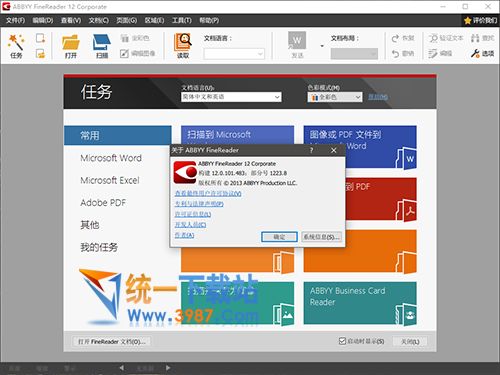Open the ABBYY Business Card Reader tile
Viewport: 500px width, 375px height.
coord(360,303)
